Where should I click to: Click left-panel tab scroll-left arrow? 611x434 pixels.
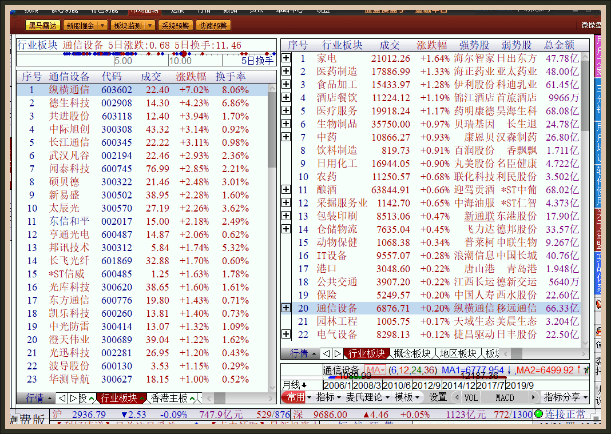(62, 398)
